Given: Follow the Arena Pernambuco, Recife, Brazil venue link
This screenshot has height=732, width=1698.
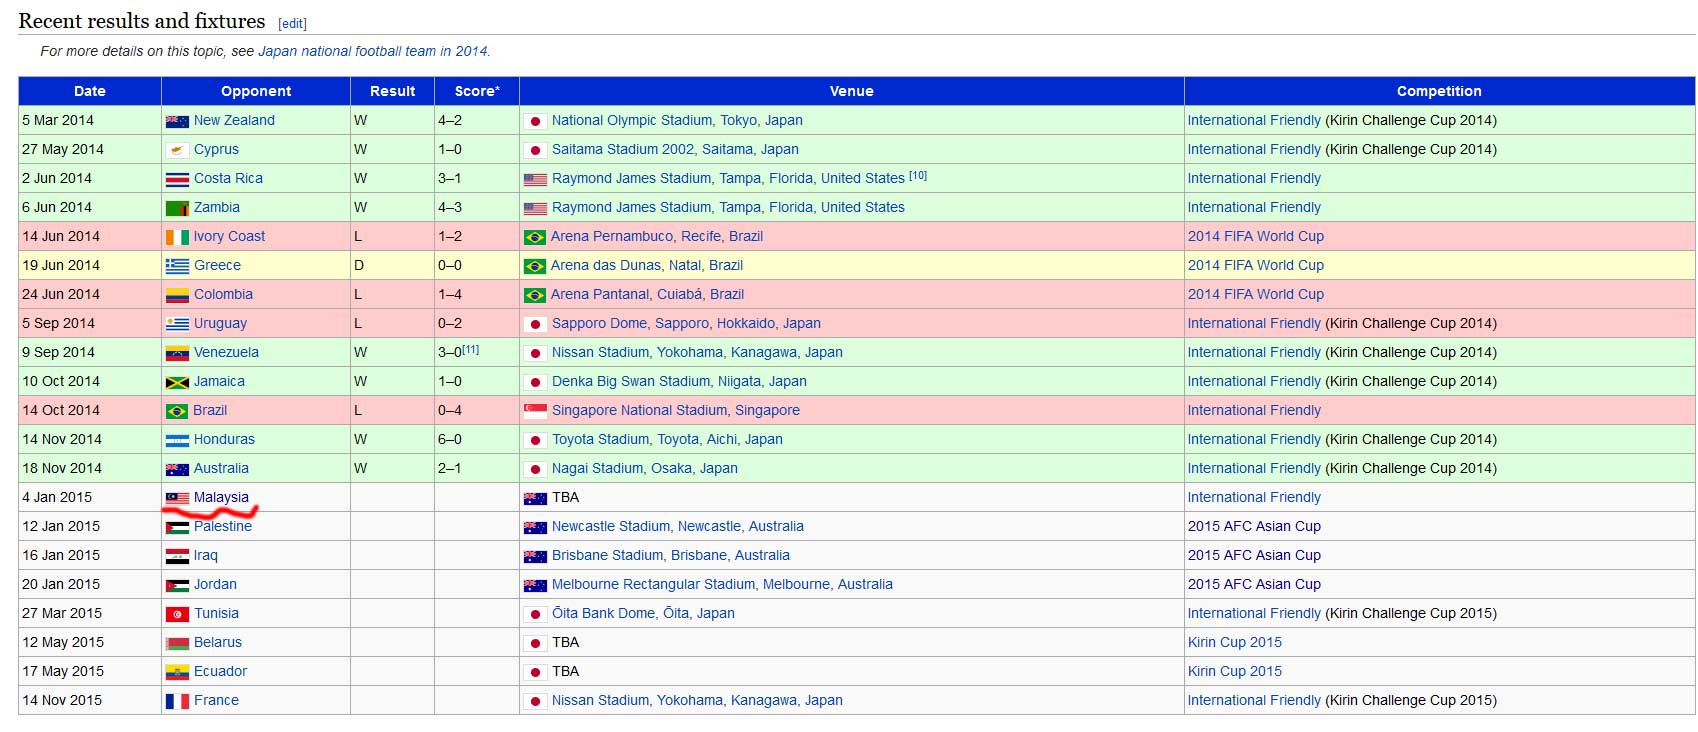Looking at the screenshot, I should [656, 236].
